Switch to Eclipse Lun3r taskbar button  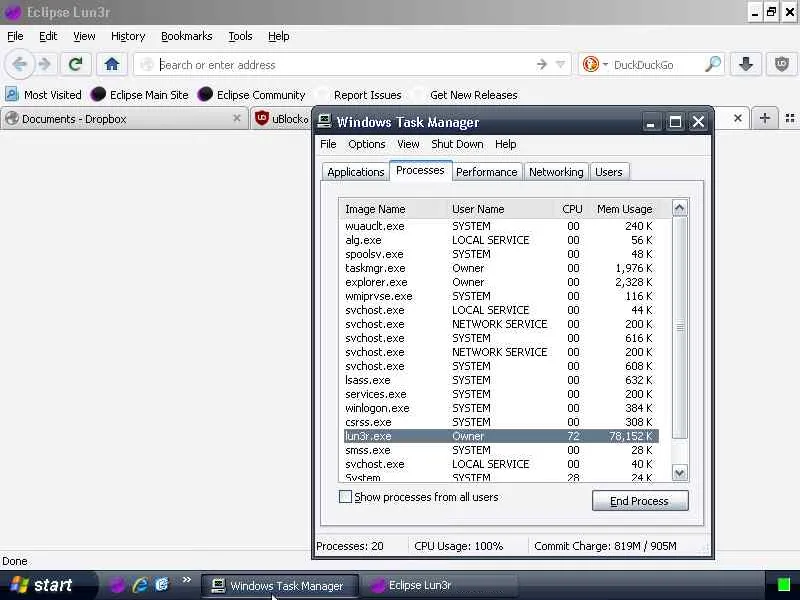point(438,585)
